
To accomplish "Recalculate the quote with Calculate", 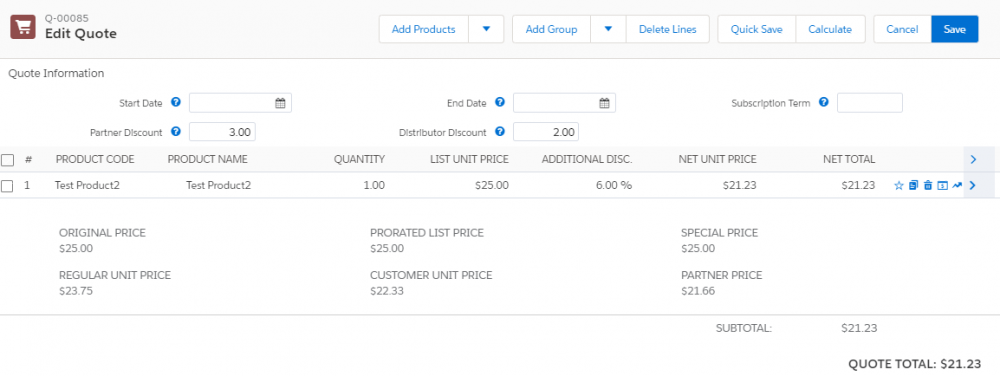I will (830, 29).
